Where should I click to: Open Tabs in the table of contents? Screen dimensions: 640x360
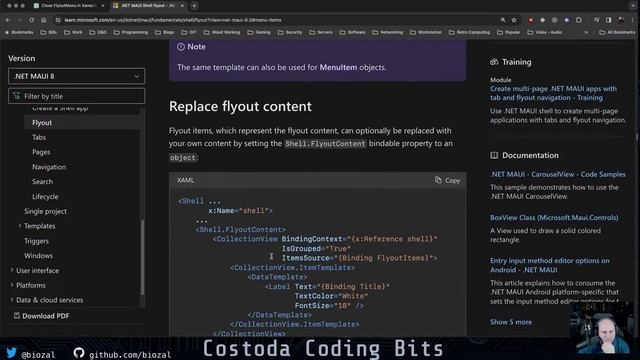click(x=39, y=137)
